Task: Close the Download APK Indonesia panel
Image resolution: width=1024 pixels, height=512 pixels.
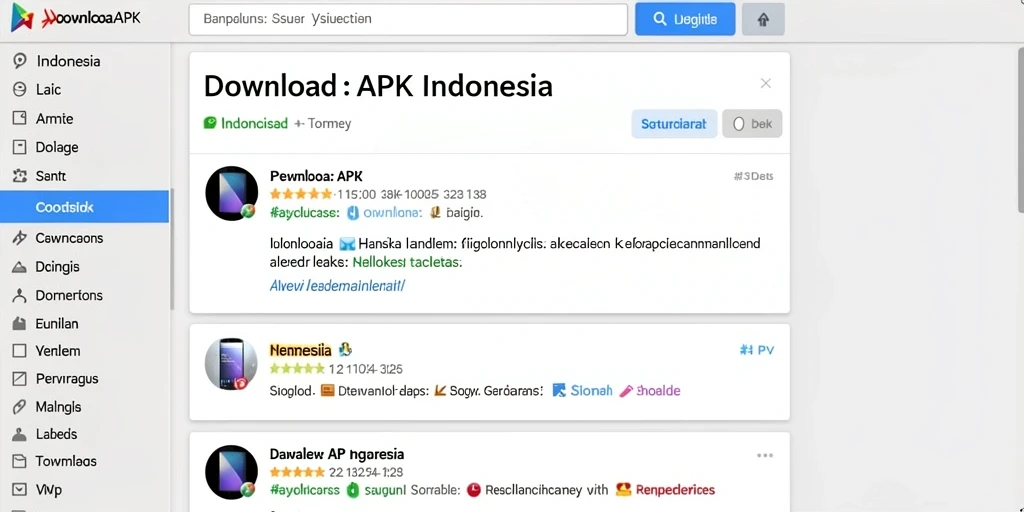Action: tap(765, 83)
